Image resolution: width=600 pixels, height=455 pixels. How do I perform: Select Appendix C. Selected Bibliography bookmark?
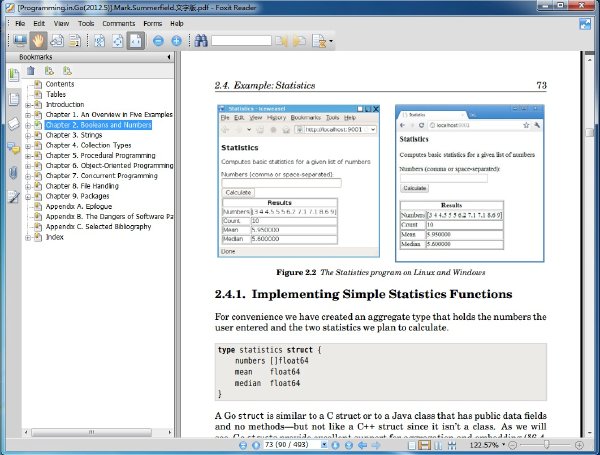click(x=99, y=227)
